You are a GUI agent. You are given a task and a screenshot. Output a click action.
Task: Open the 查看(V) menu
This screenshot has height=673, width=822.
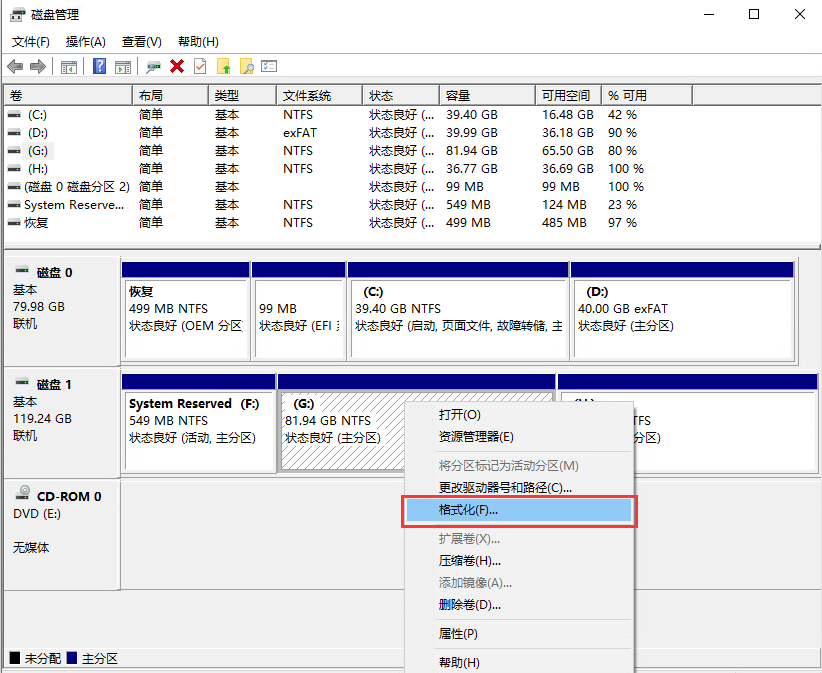click(142, 41)
